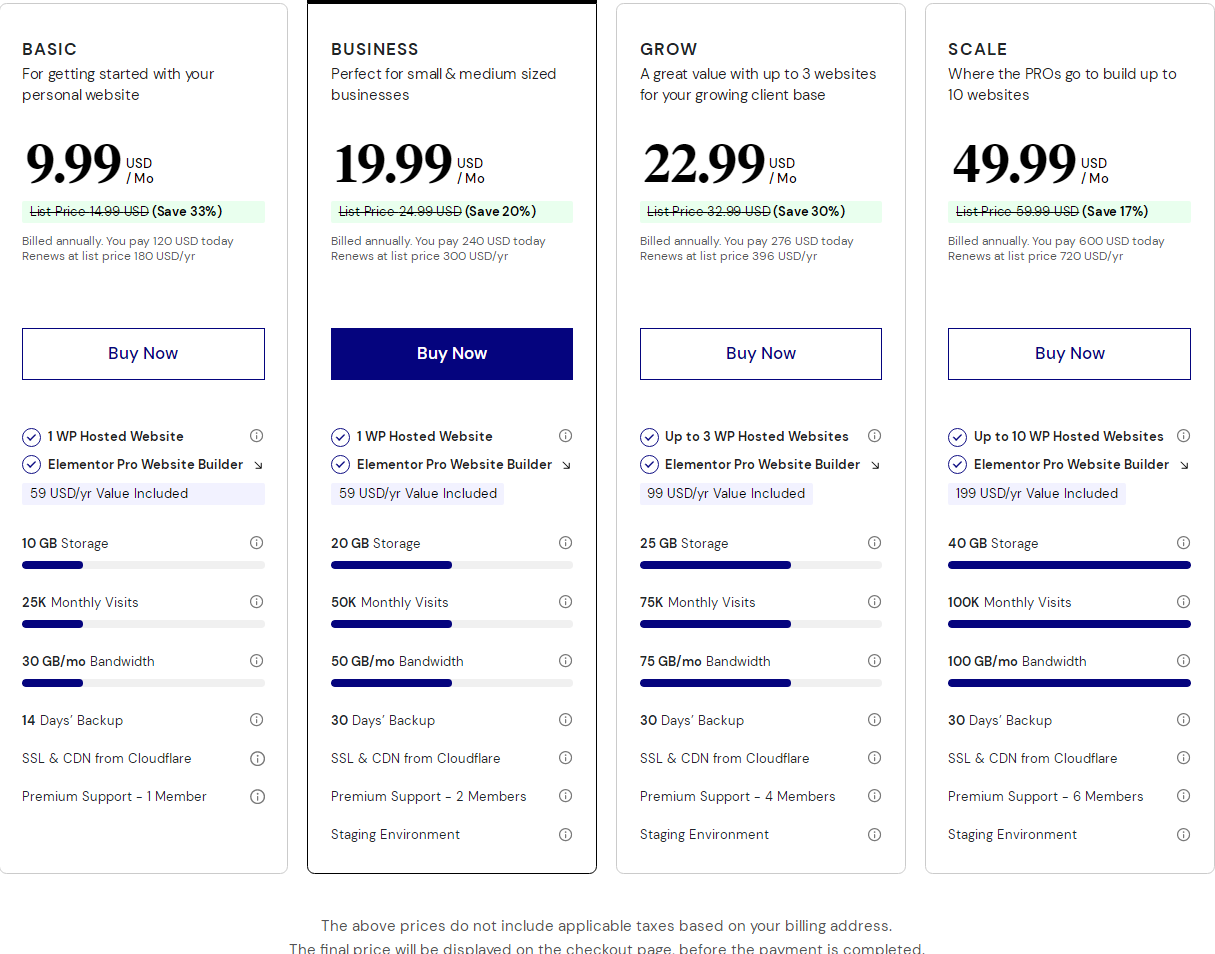Buy the Business plan now
This screenshot has height=954, width=1215.
(x=451, y=354)
